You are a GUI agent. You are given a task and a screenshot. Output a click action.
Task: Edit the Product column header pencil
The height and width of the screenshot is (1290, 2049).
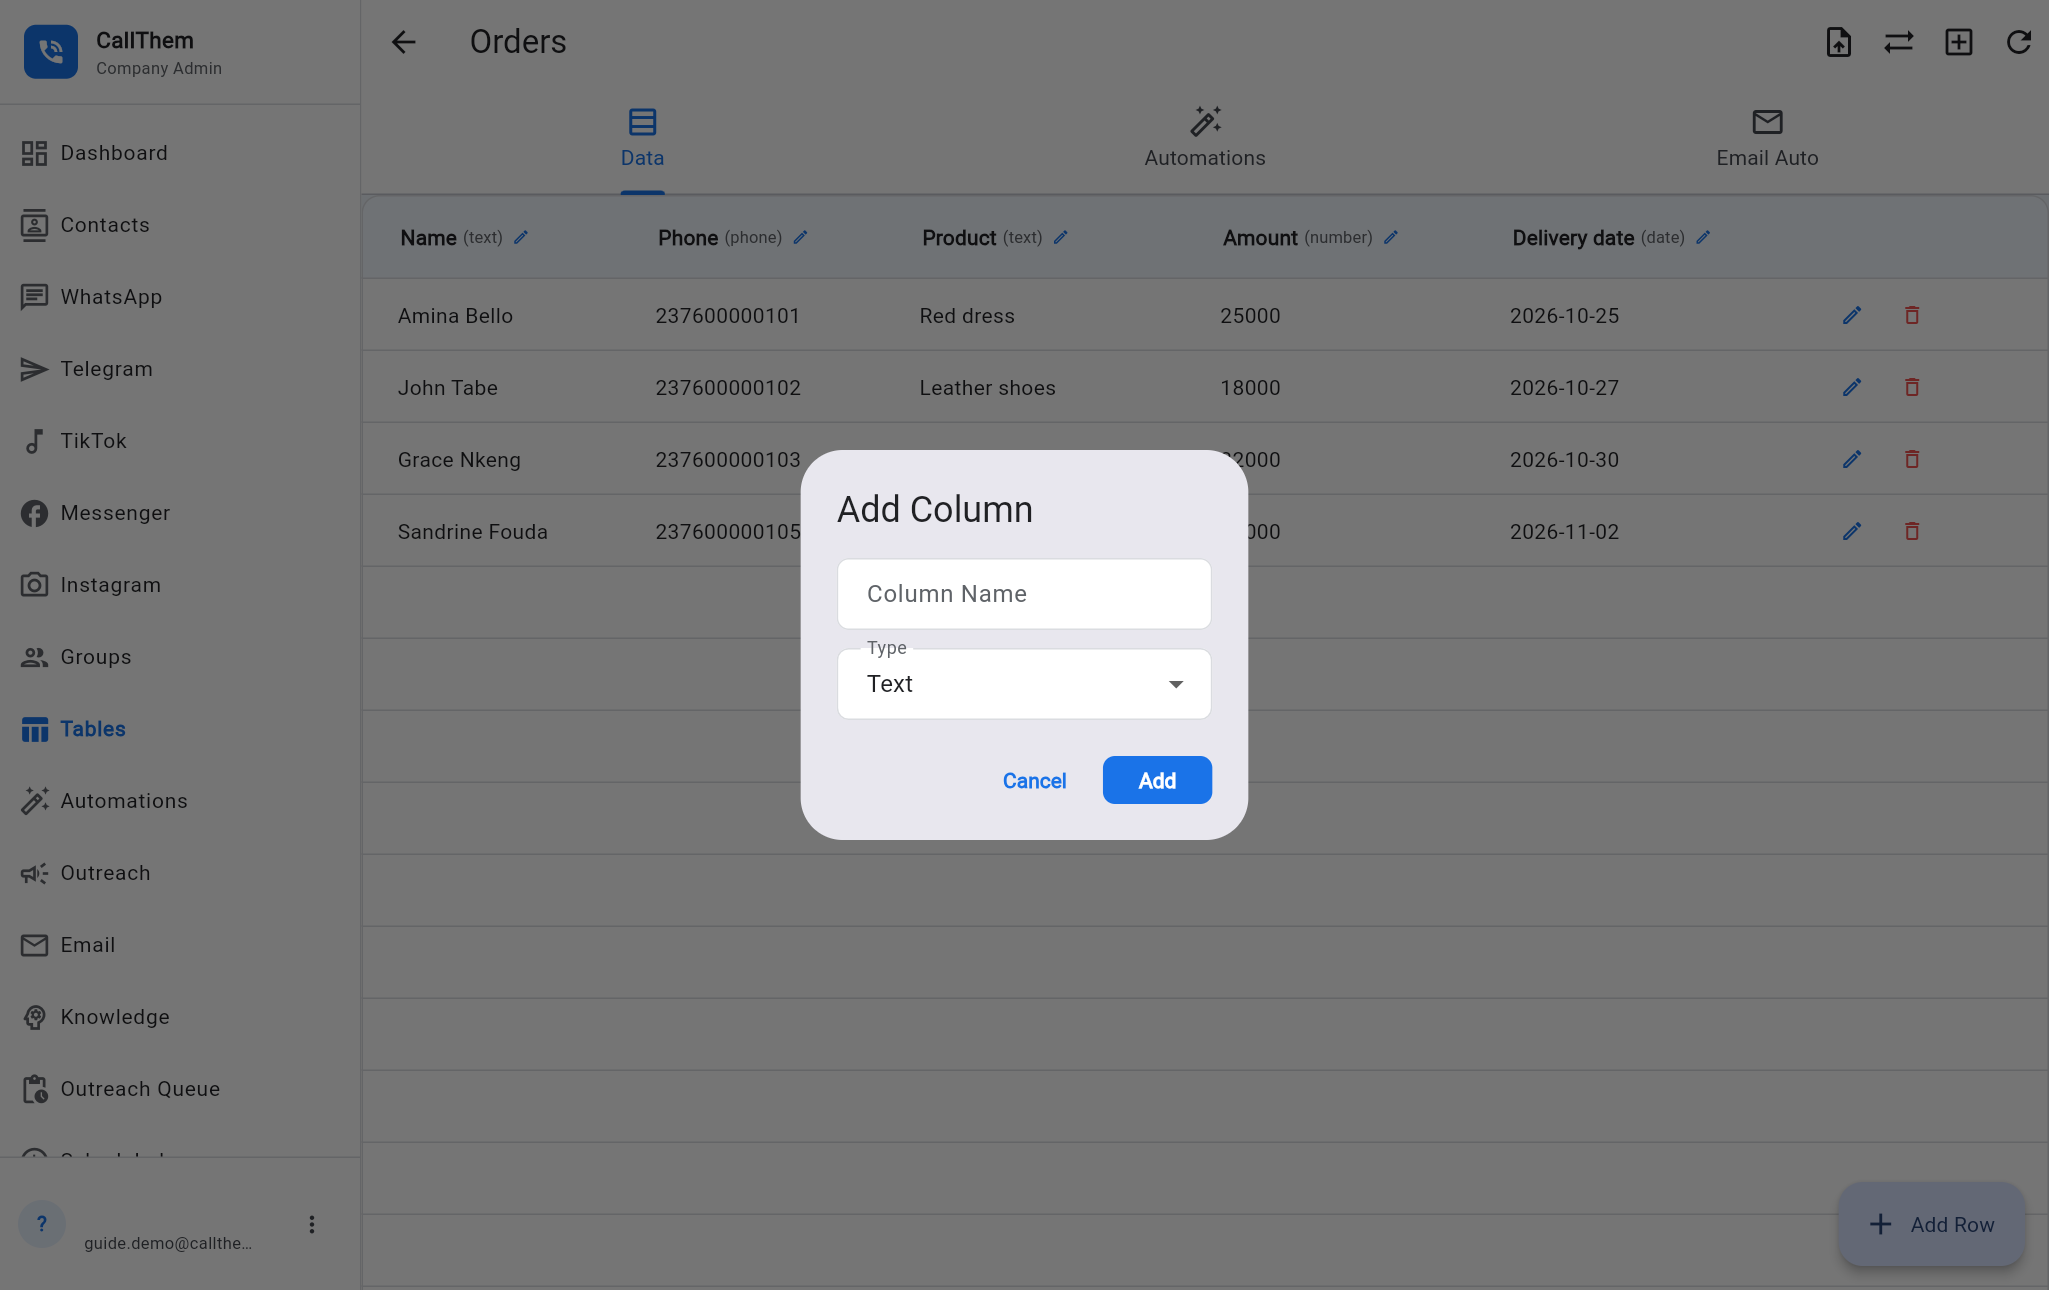(x=1061, y=238)
